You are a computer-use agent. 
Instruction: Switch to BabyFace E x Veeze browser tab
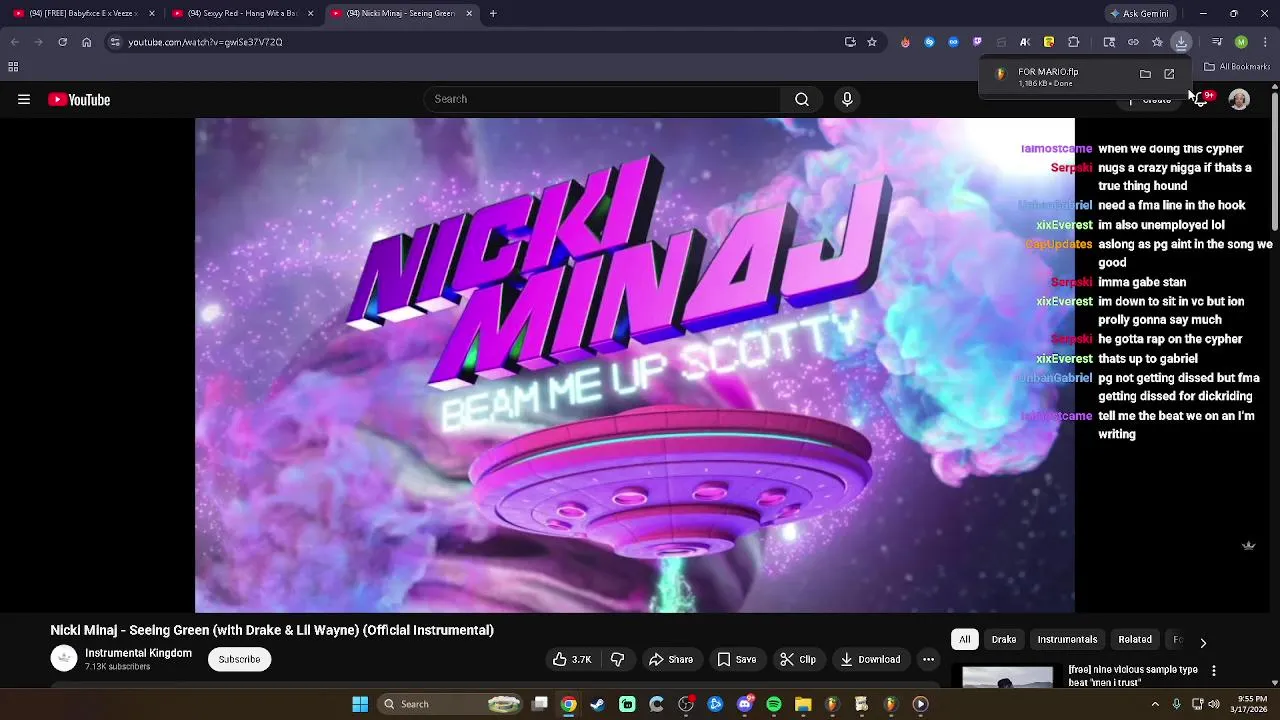click(85, 13)
